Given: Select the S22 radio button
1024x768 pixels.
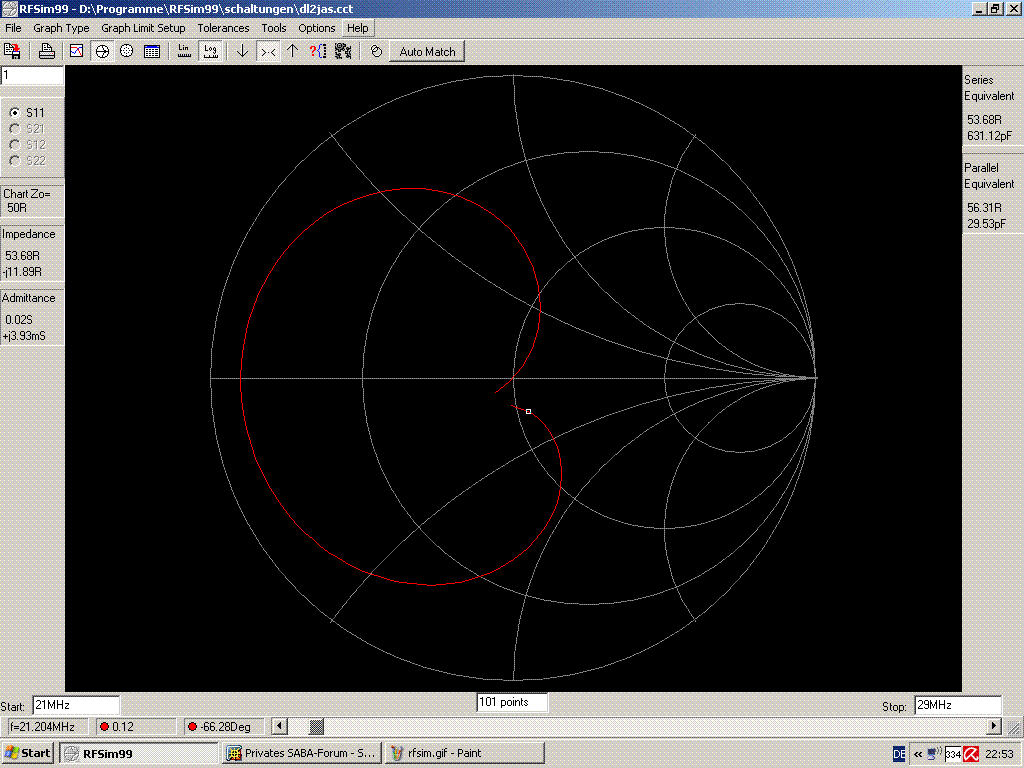Looking at the screenshot, I should tap(14, 161).
